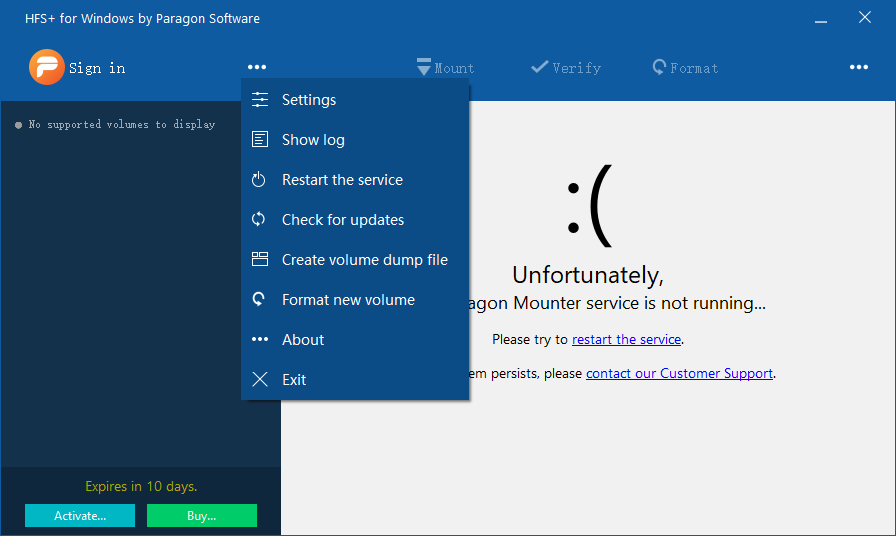This screenshot has height=536, width=896.
Task: Click the Check for updates refresh icon
Action: coord(260,220)
